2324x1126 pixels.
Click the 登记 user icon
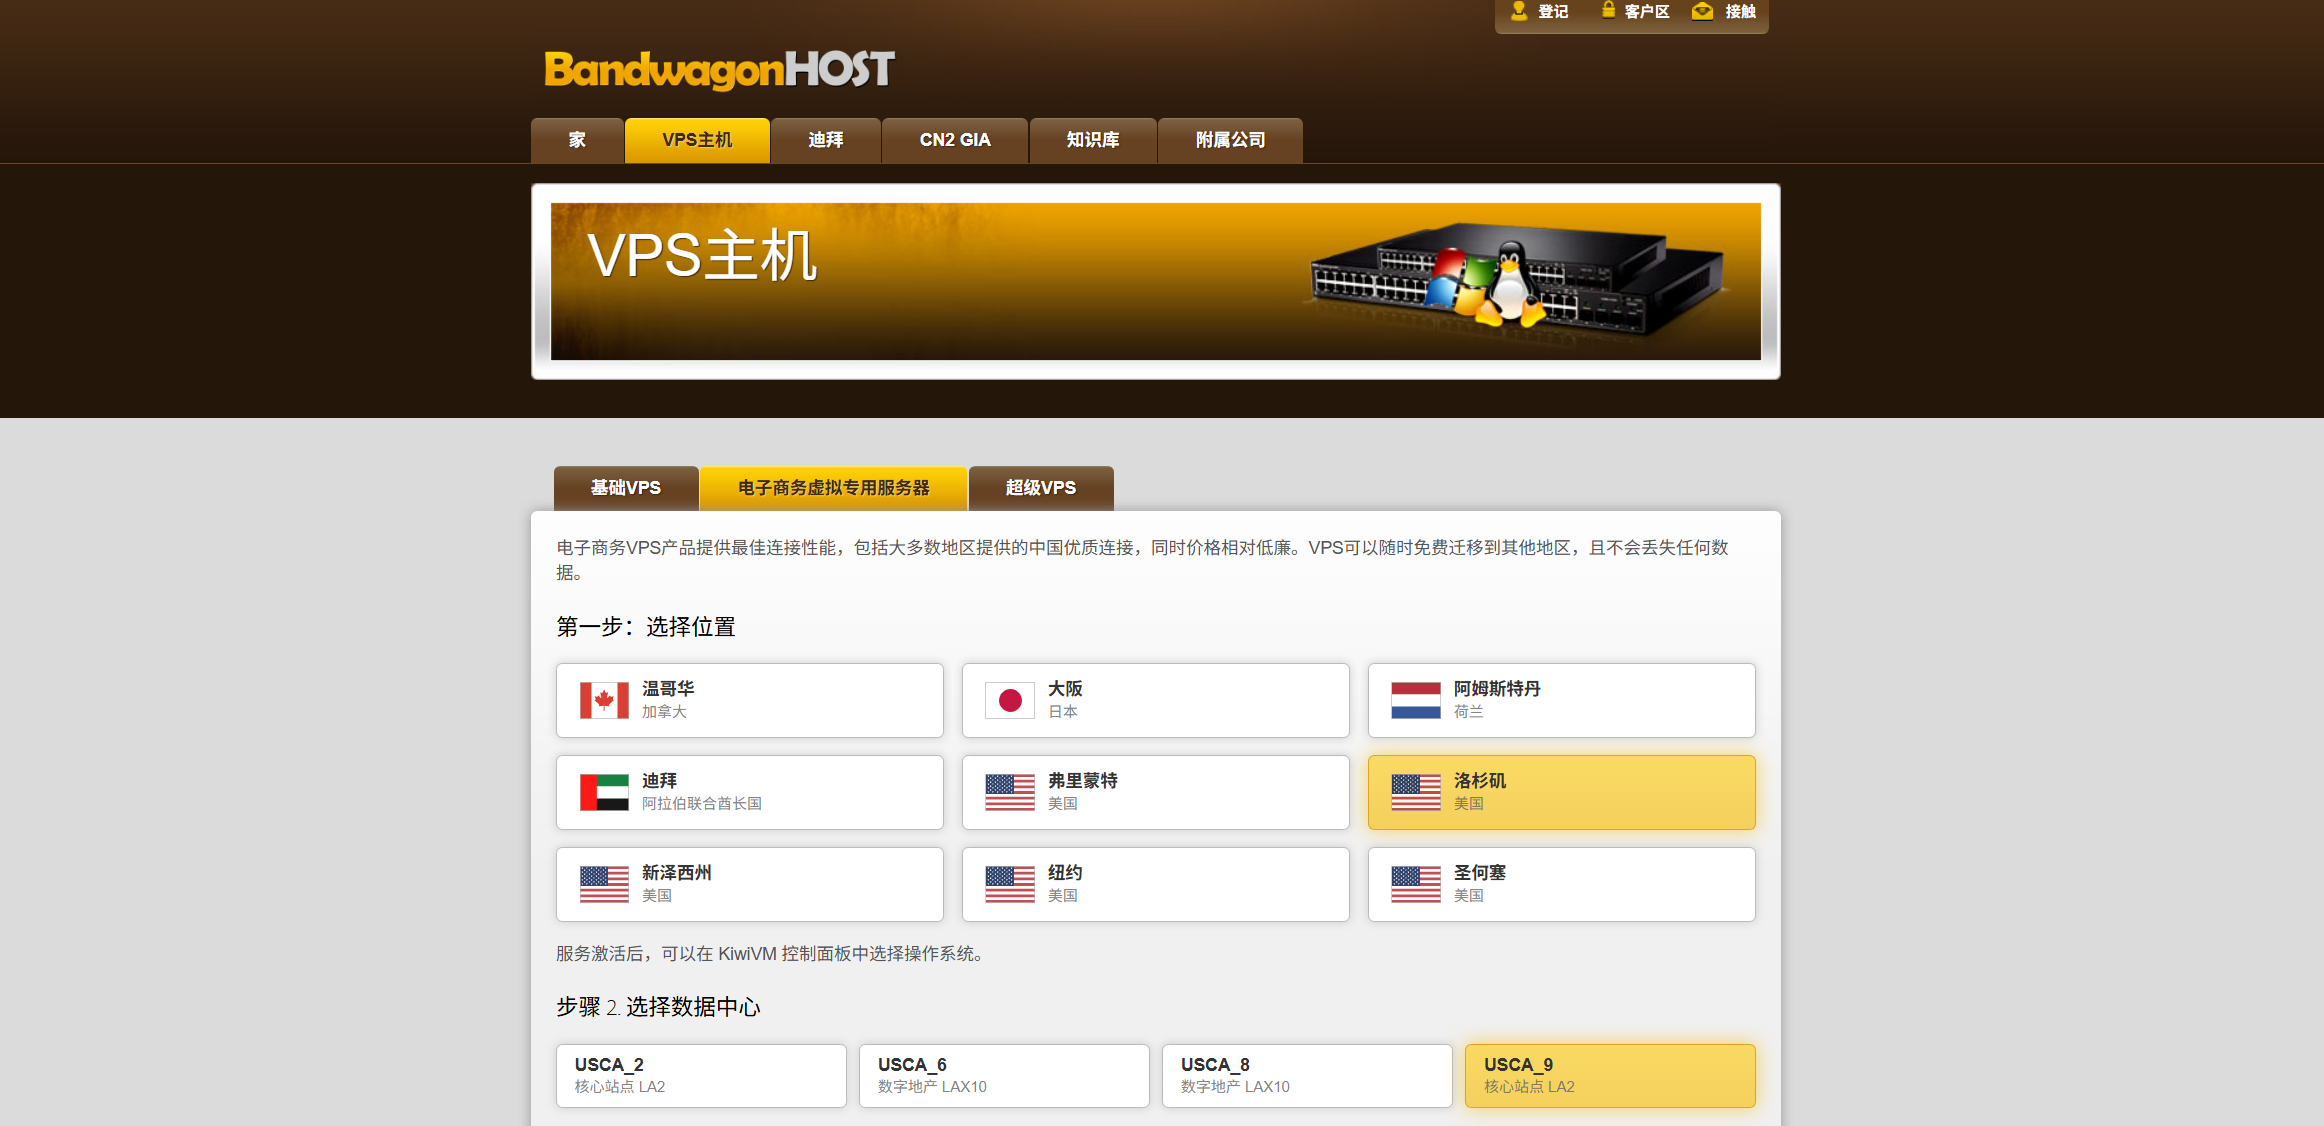[1519, 11]
